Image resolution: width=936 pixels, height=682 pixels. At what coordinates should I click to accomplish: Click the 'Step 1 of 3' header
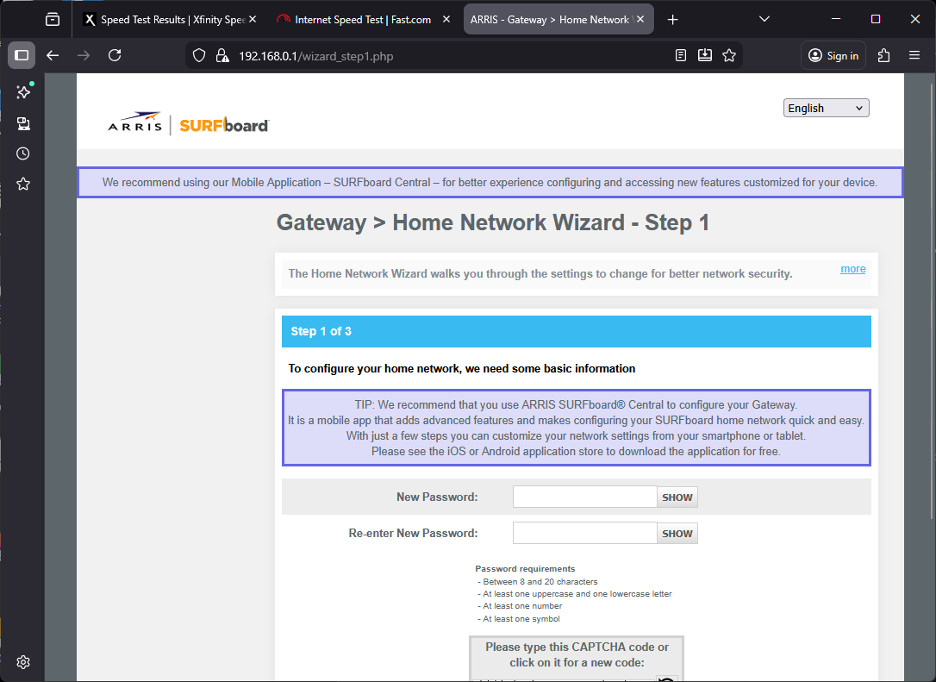[x=576, y=331]
